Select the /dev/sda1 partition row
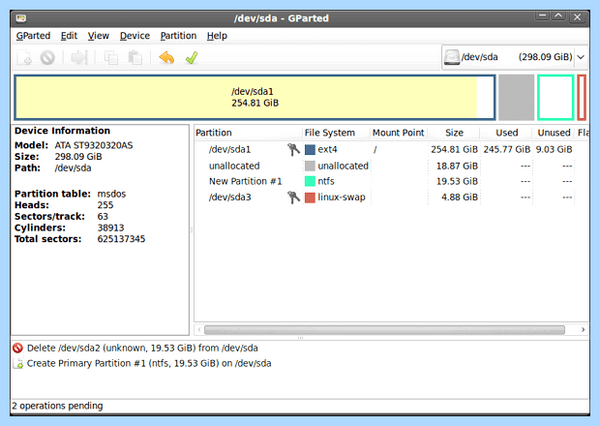 391,149
